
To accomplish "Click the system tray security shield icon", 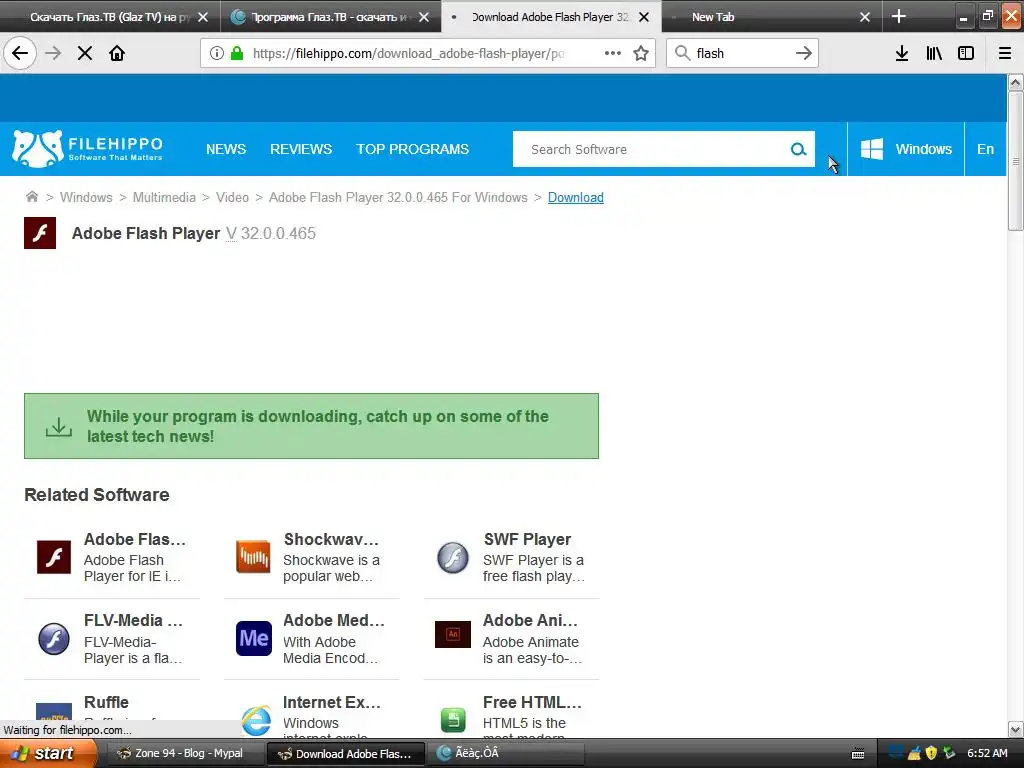I will 932,753.
